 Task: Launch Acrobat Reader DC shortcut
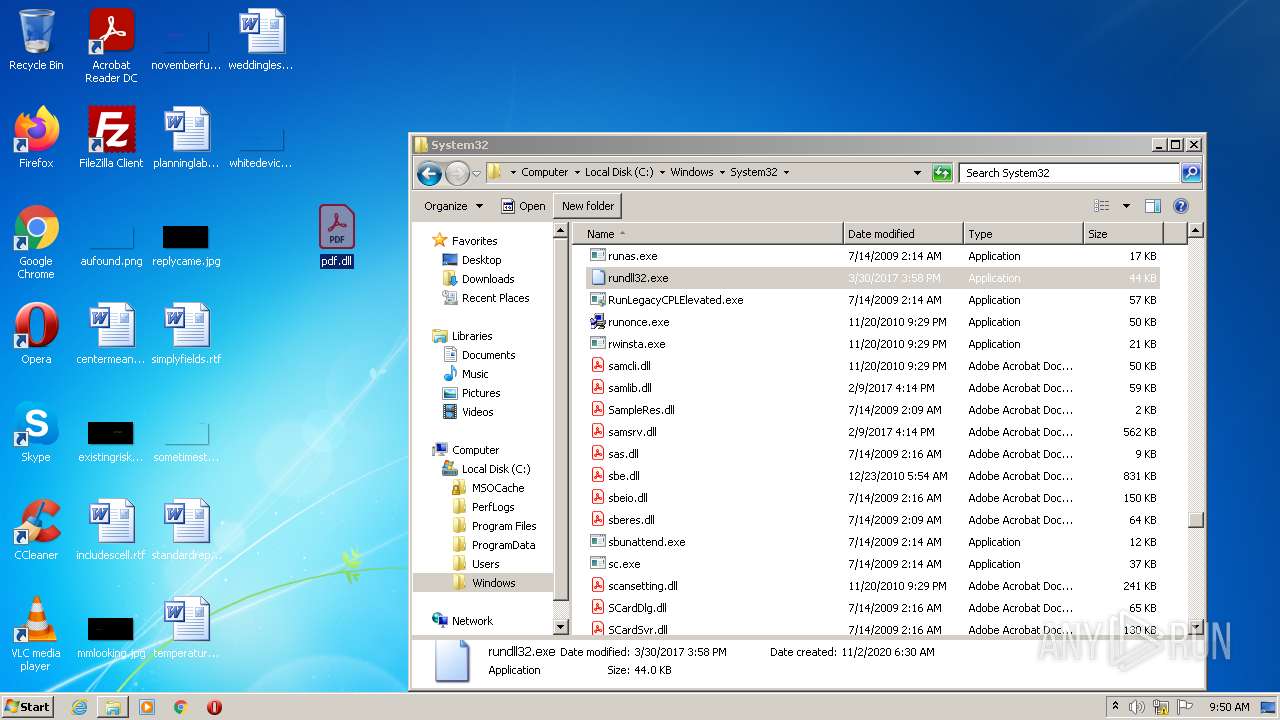[x=111, y=46]
